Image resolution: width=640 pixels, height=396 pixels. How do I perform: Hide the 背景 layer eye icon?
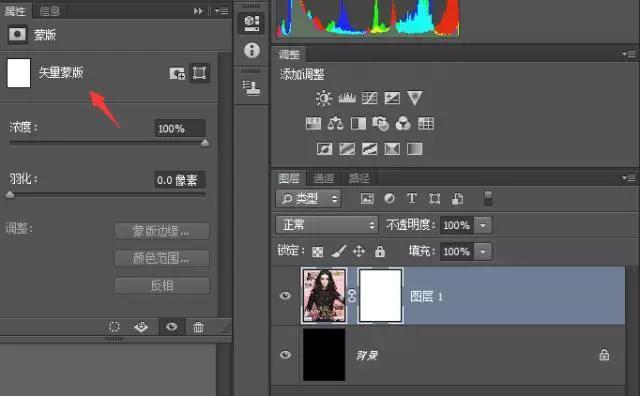point(285,354)
